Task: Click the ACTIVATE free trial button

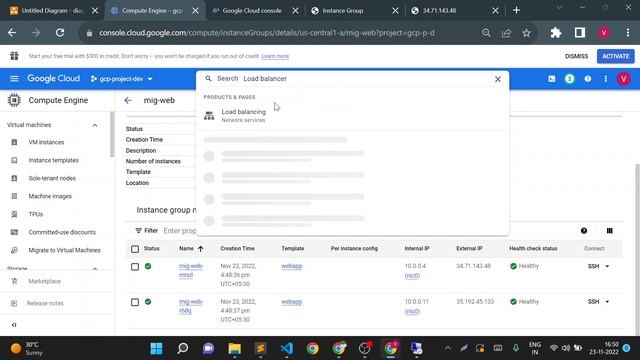Action: 616,56
